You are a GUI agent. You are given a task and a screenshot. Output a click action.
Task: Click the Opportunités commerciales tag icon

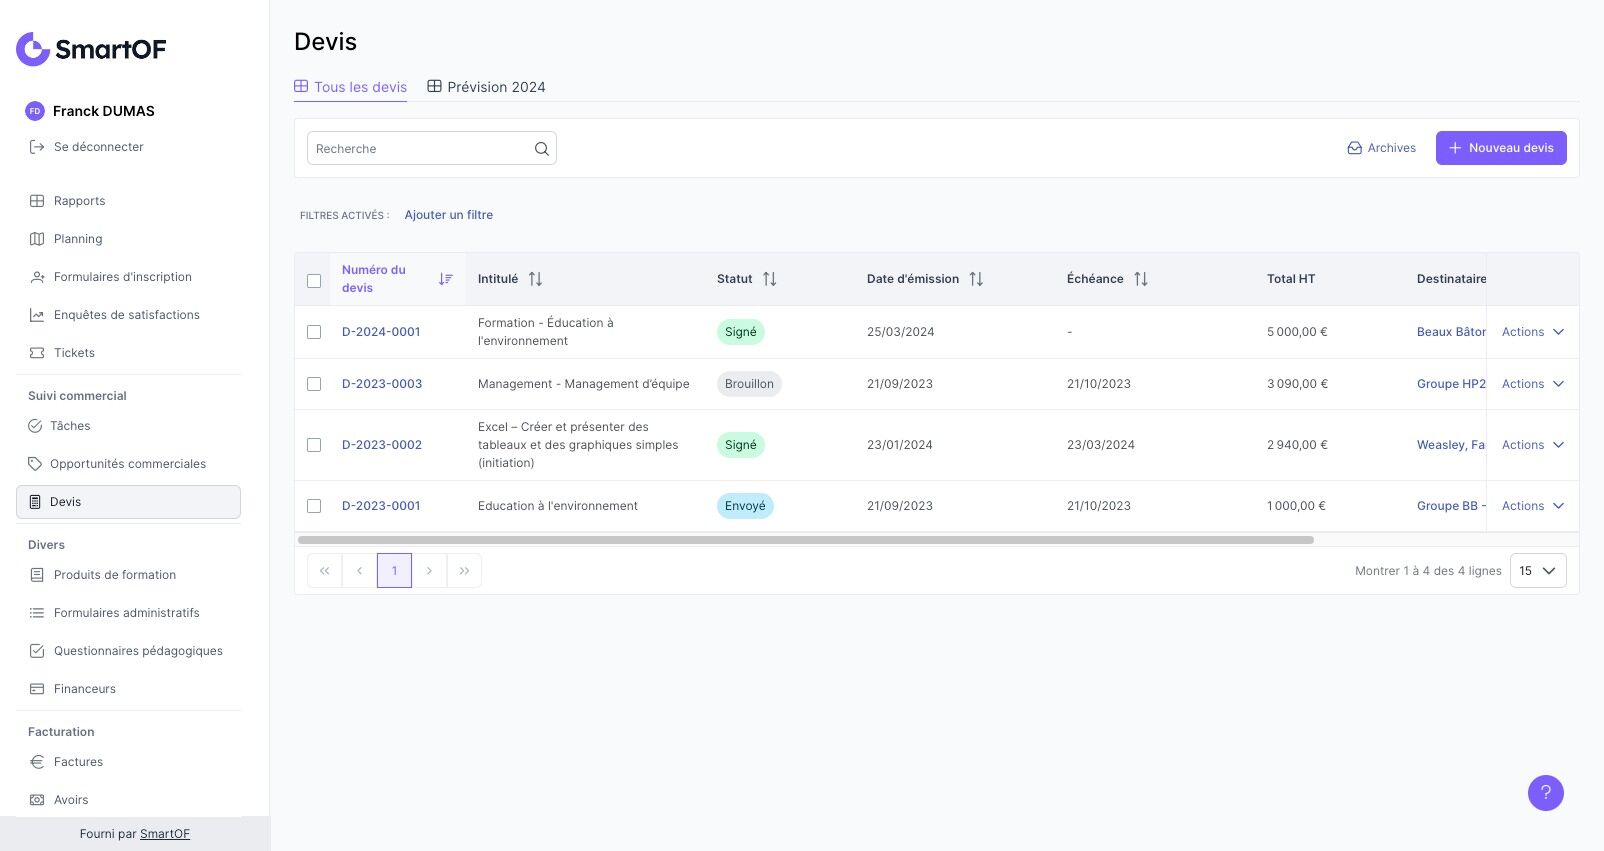tap(35, 464)
